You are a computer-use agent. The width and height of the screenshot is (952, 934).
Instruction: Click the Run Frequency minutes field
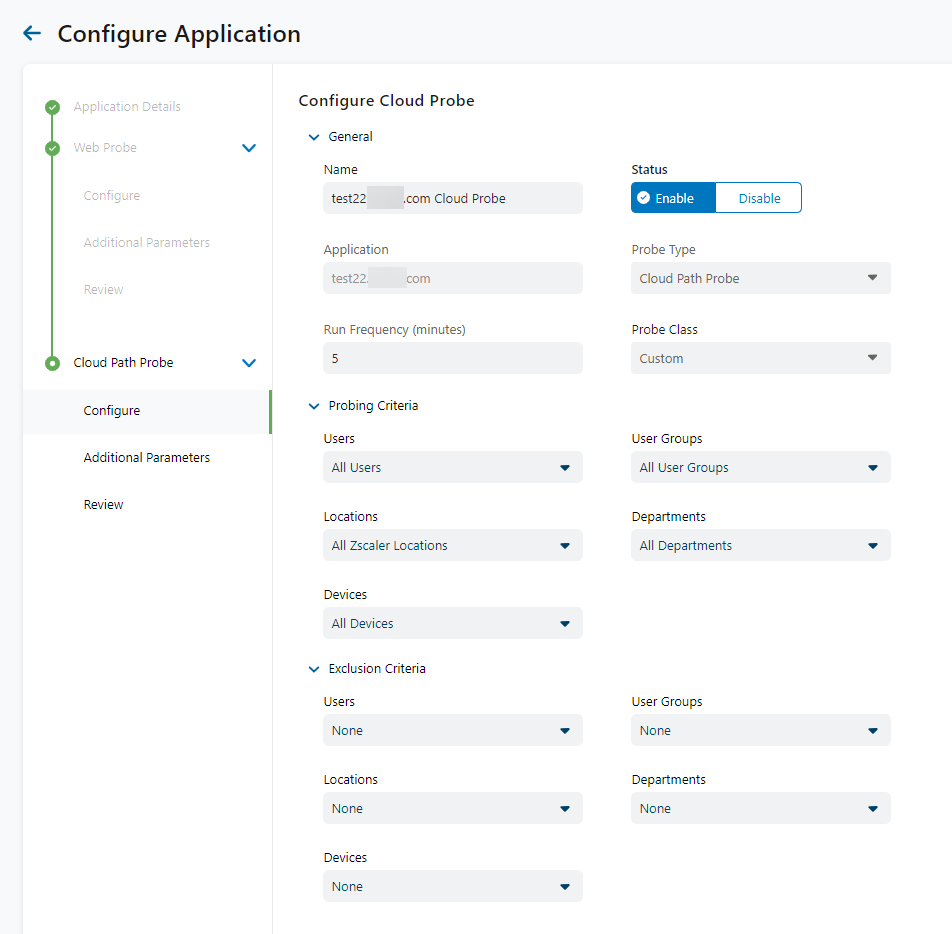coord(453,358)
